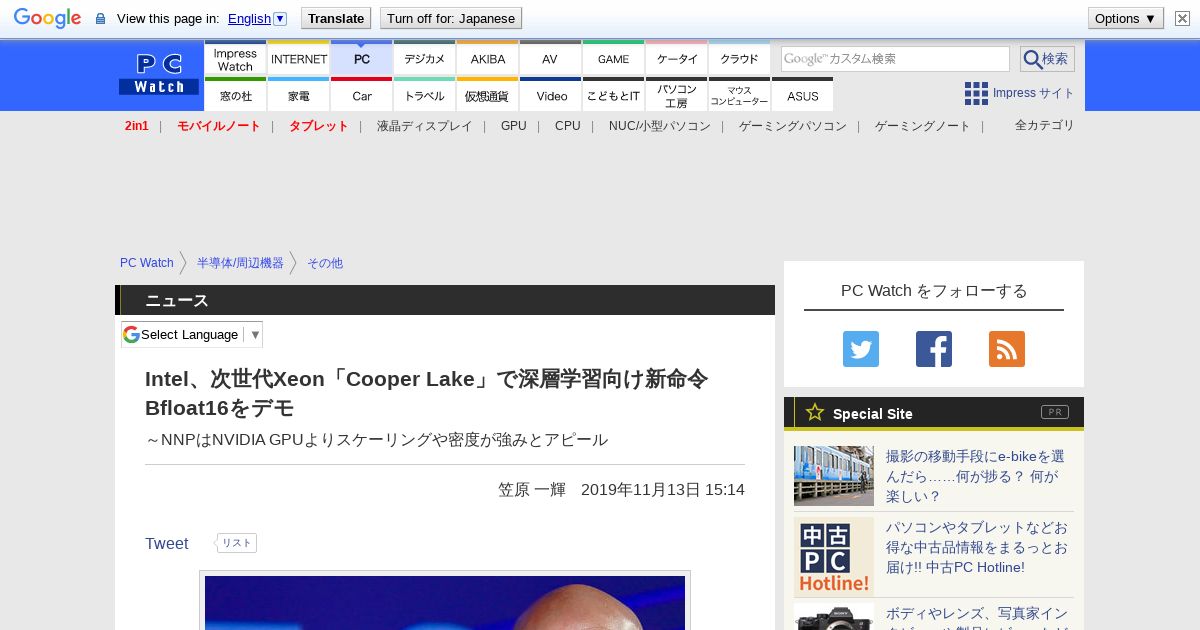Click the article headline Intel Cooper Lake
The image size is (1200, 630).
[x=427, y=393]
